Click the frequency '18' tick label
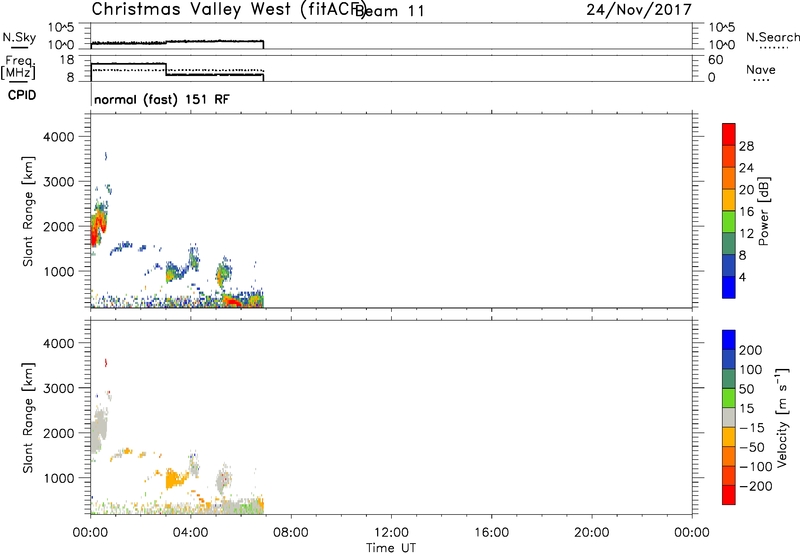 coord(67,60)
